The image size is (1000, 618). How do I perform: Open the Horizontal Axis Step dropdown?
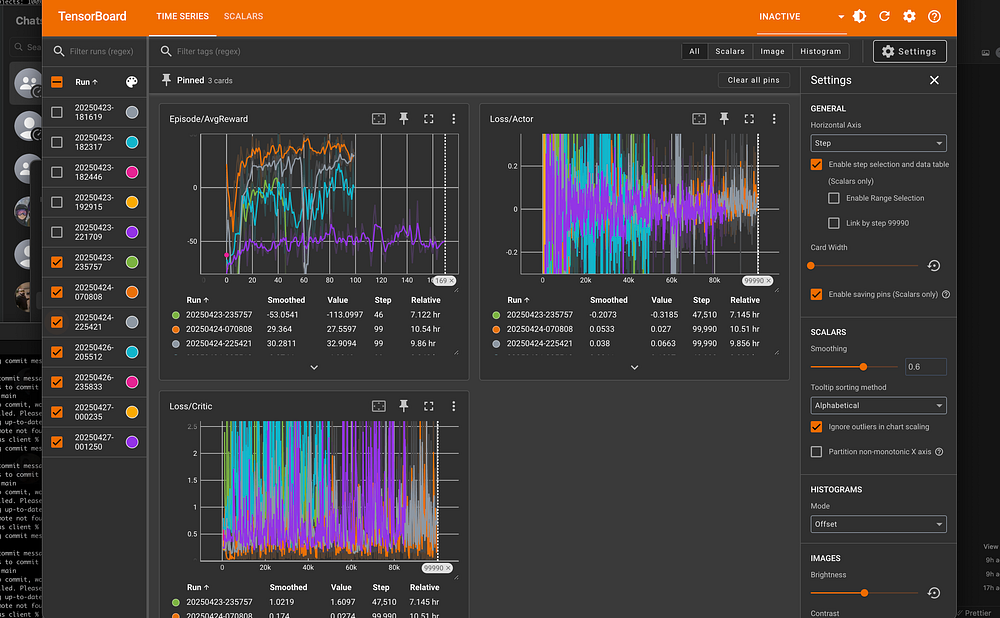[x=878, y=143]
